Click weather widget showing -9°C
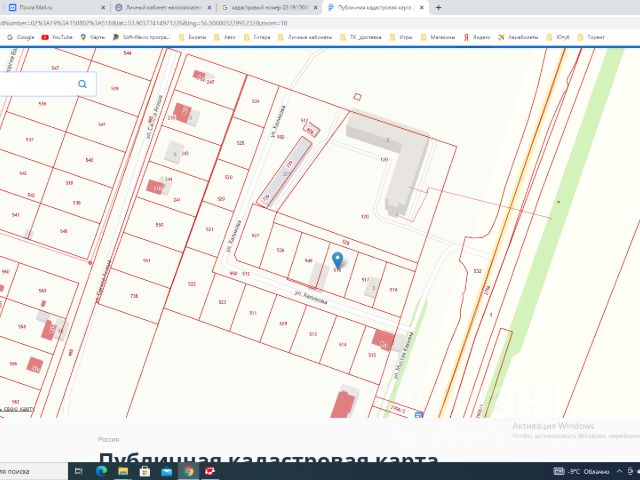 click(589, 471)
